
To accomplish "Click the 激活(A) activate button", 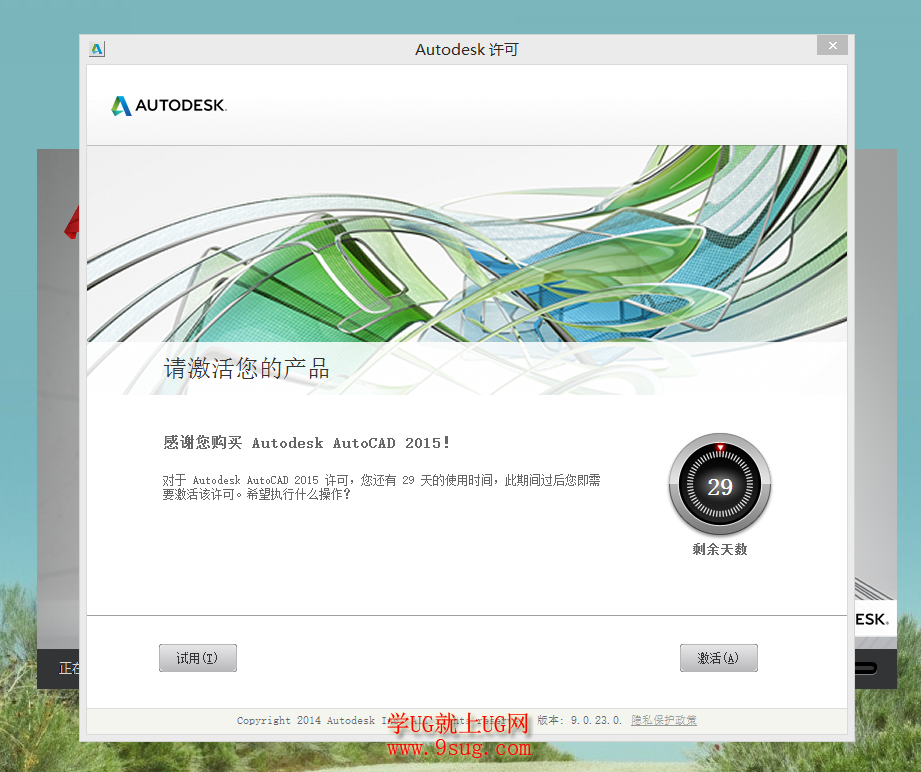I will pyautogui.click(x=718, y=657).
